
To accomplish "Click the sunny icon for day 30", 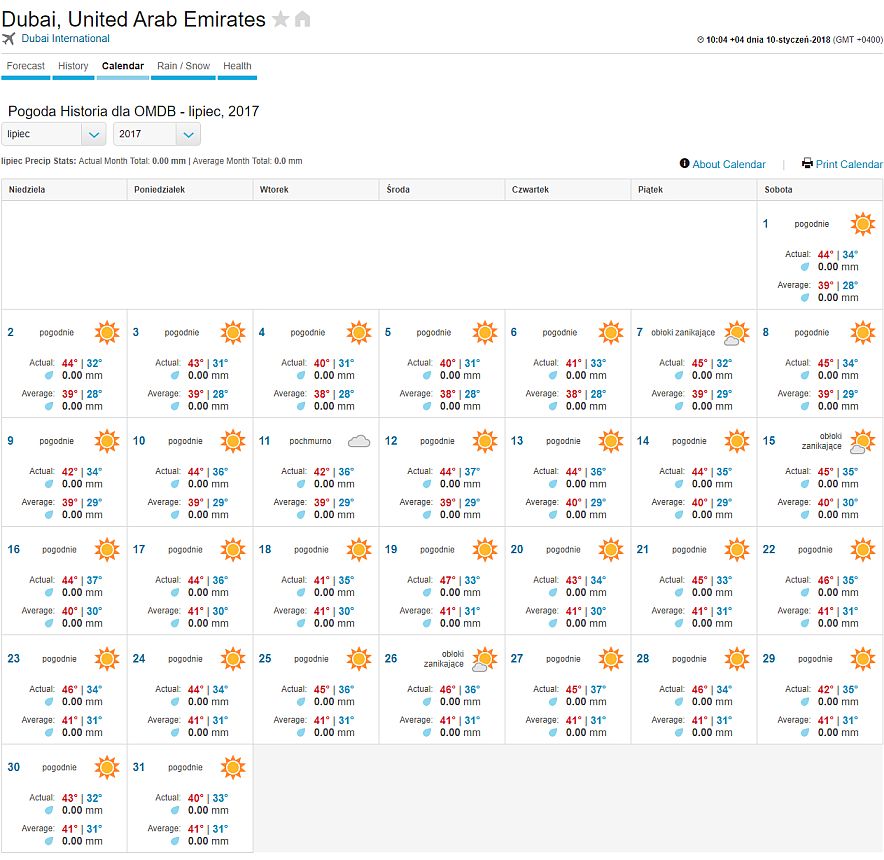I will [107, 767].
